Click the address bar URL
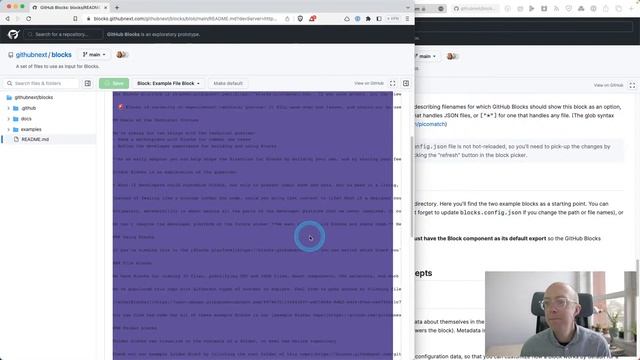This screenshot has width=640, height=360. point(185,19)
